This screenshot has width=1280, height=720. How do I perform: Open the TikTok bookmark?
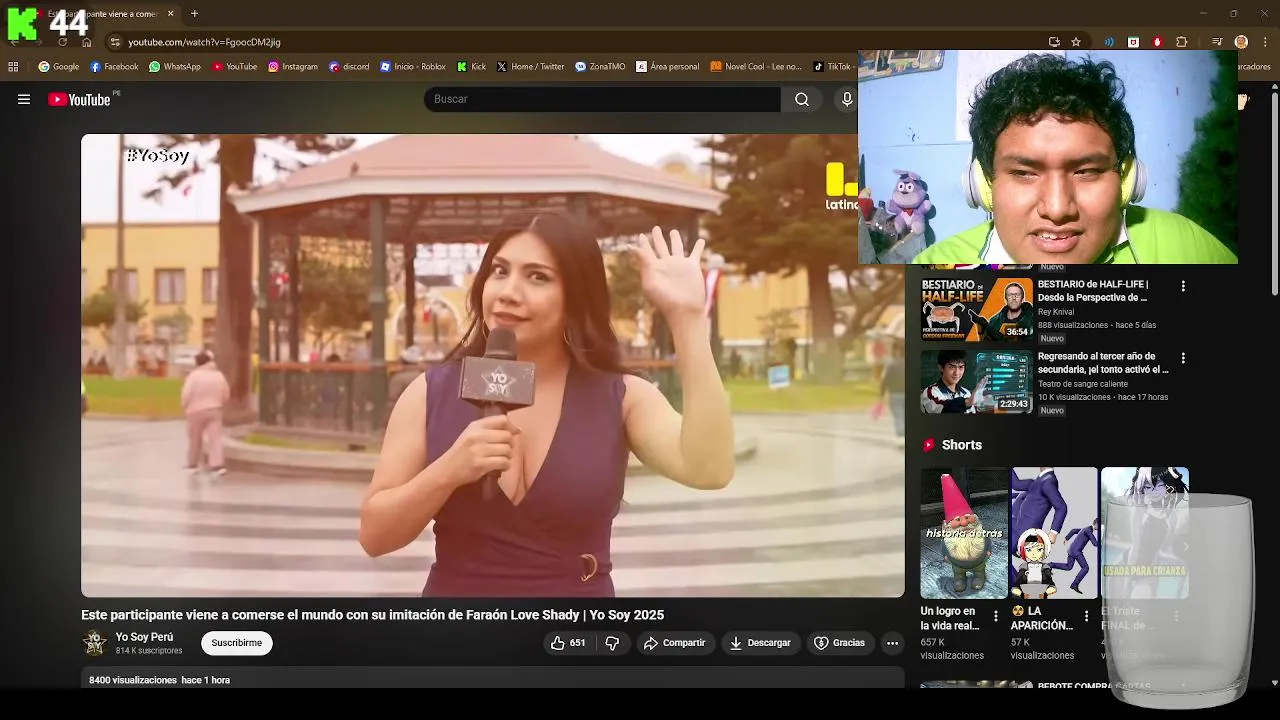(832, 67)
